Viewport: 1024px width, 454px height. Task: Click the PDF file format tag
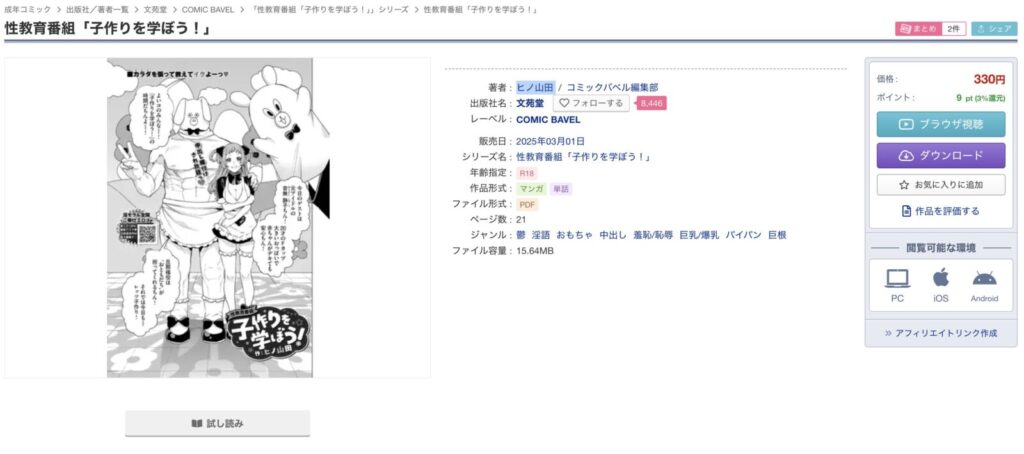[x=527, y=204]
